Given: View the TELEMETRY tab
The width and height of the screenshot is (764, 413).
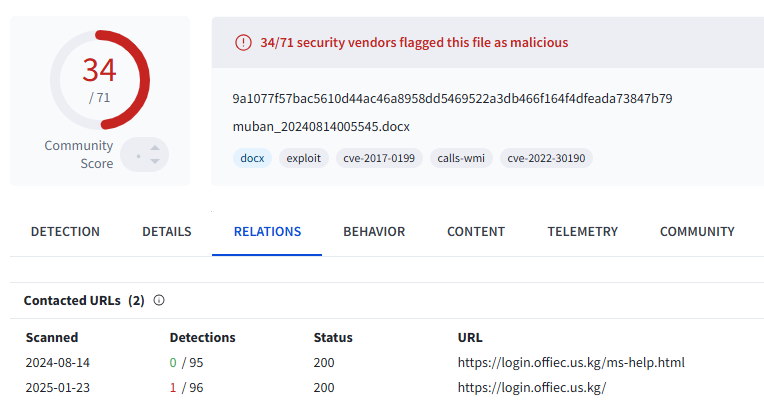Looking at the screenshot, I should [x=582, y=232].
